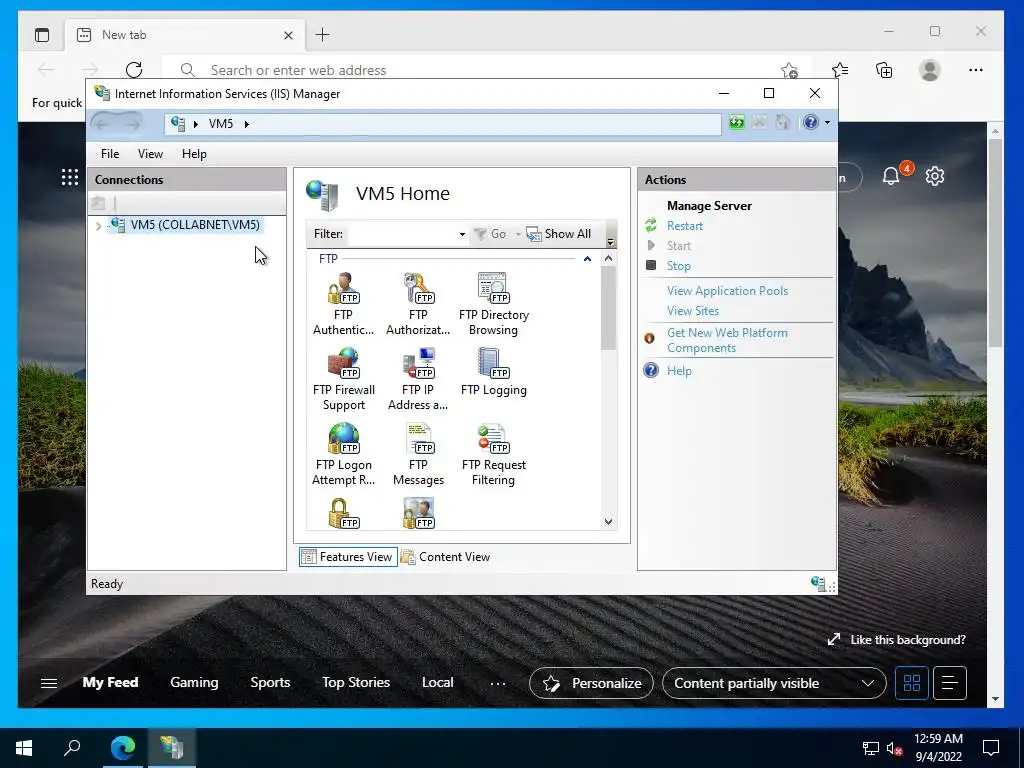Screen dimensions: 1024x768
Task: Click View Sites link
Action: pyautogui.click(x=693, y=311)
